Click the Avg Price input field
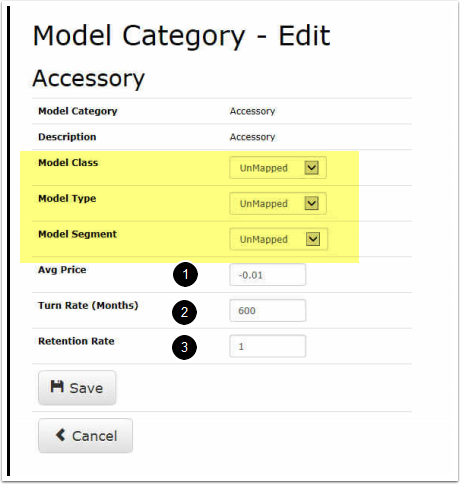The image size is (460, 484). (x=268, y=275)
